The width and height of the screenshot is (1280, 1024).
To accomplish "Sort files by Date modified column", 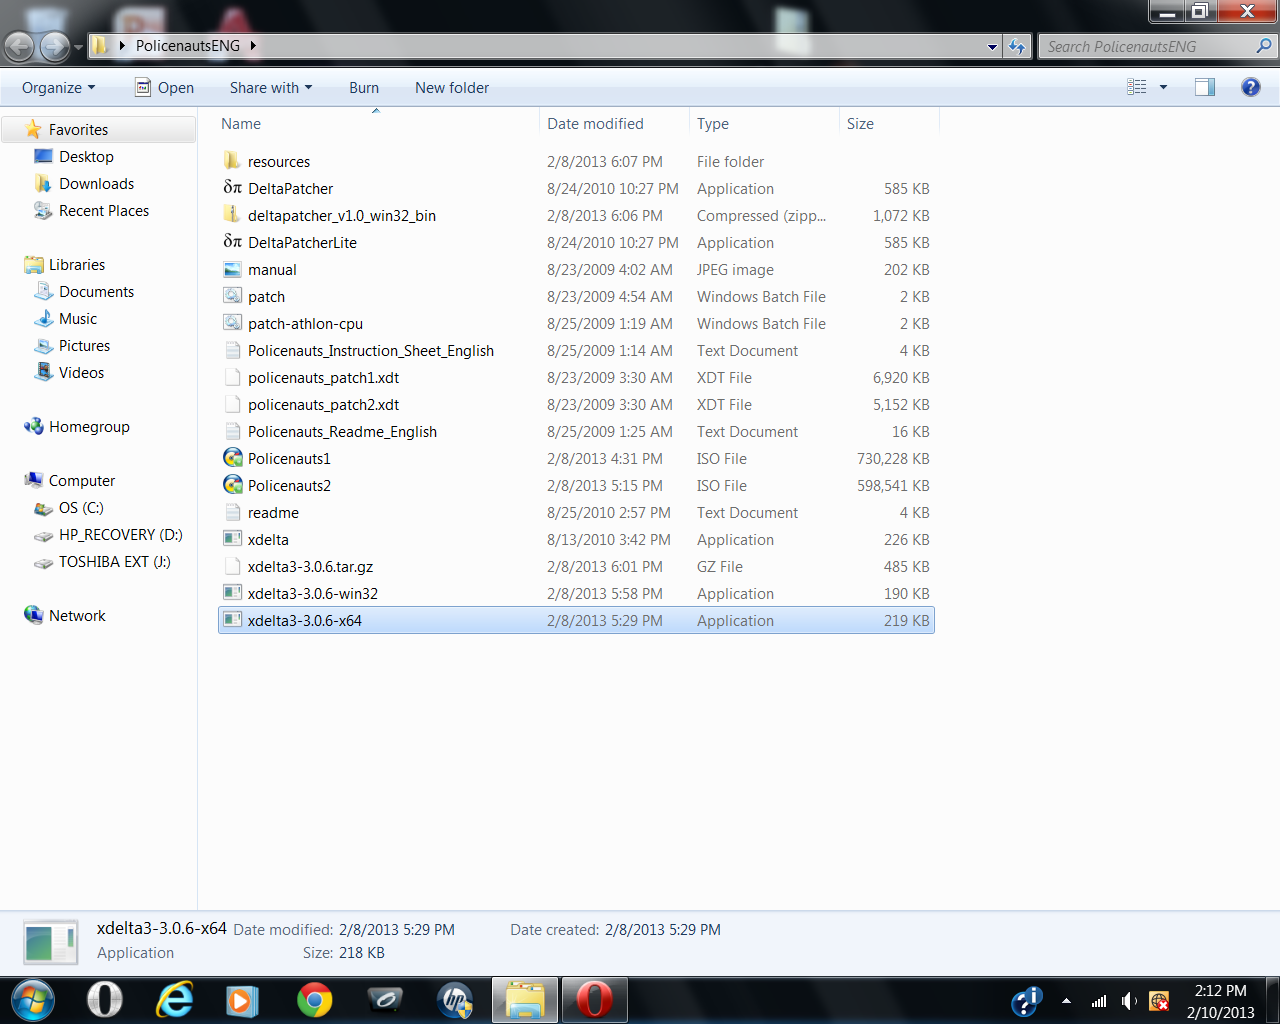I will pyautogui.click(x=595, y=124).
